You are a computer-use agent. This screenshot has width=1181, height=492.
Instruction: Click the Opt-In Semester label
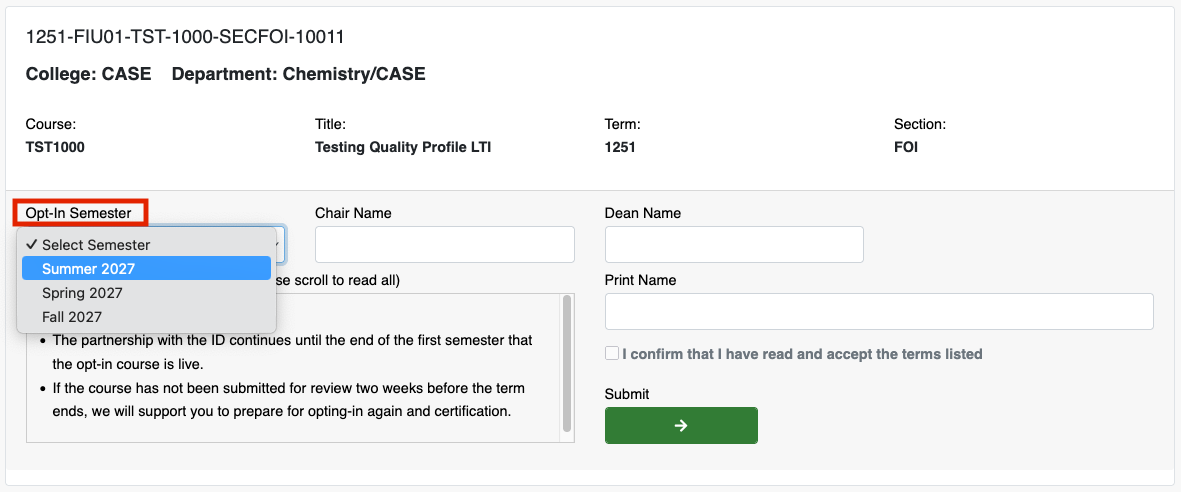(x=78, y=213)
